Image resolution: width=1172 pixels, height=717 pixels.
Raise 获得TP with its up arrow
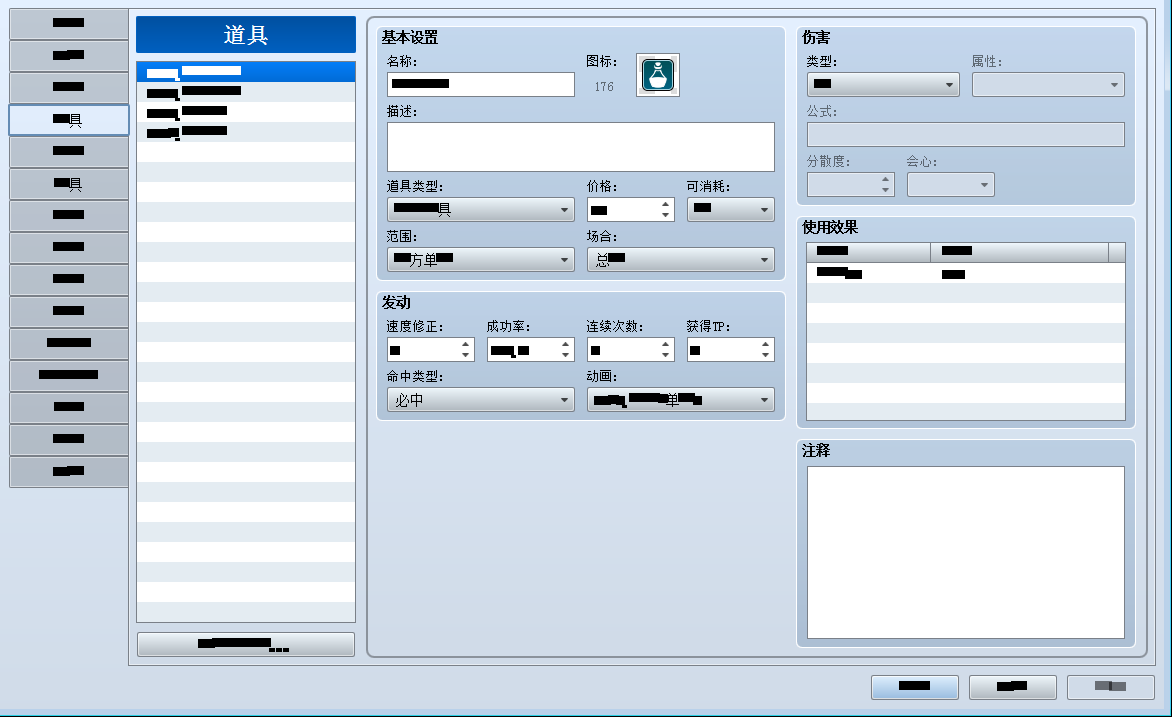[765, 344]
